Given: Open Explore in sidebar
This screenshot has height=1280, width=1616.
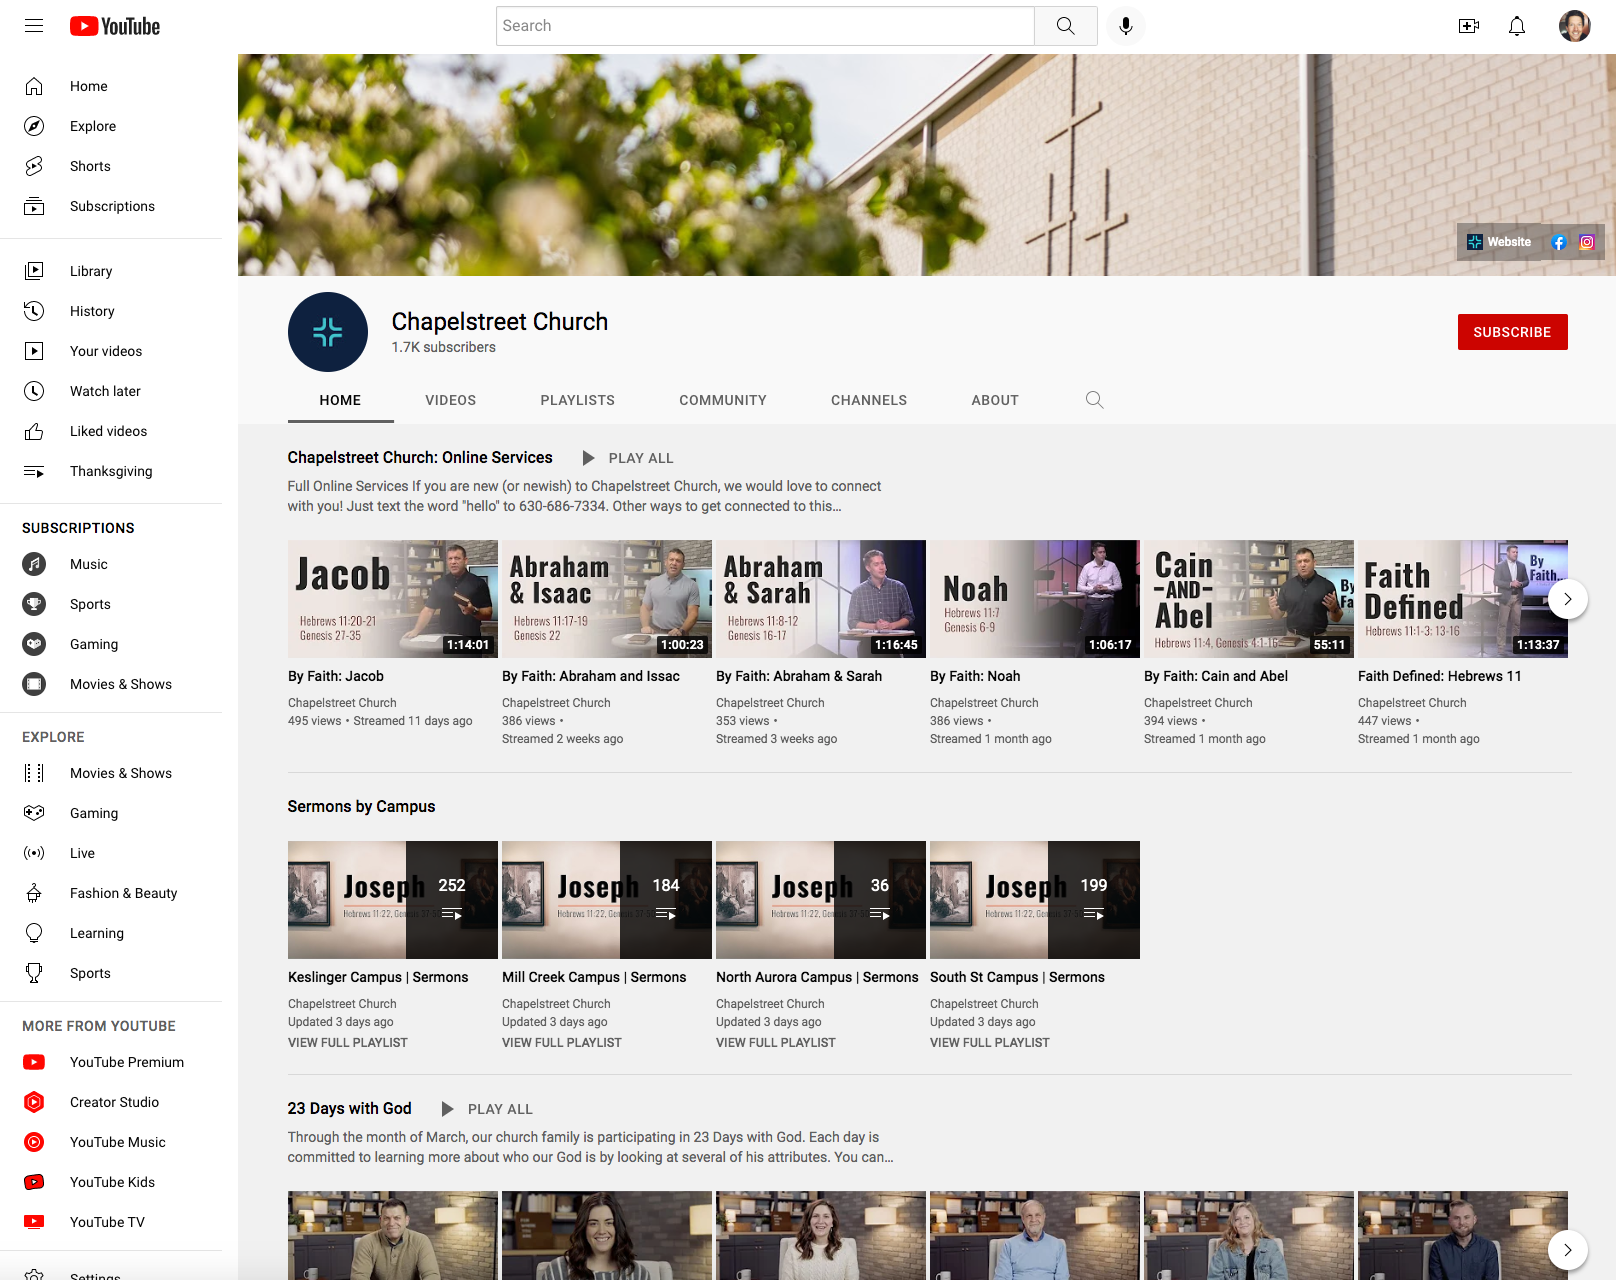Looking at the screenshot, I should pyautogui.click(x=111, y=126).
